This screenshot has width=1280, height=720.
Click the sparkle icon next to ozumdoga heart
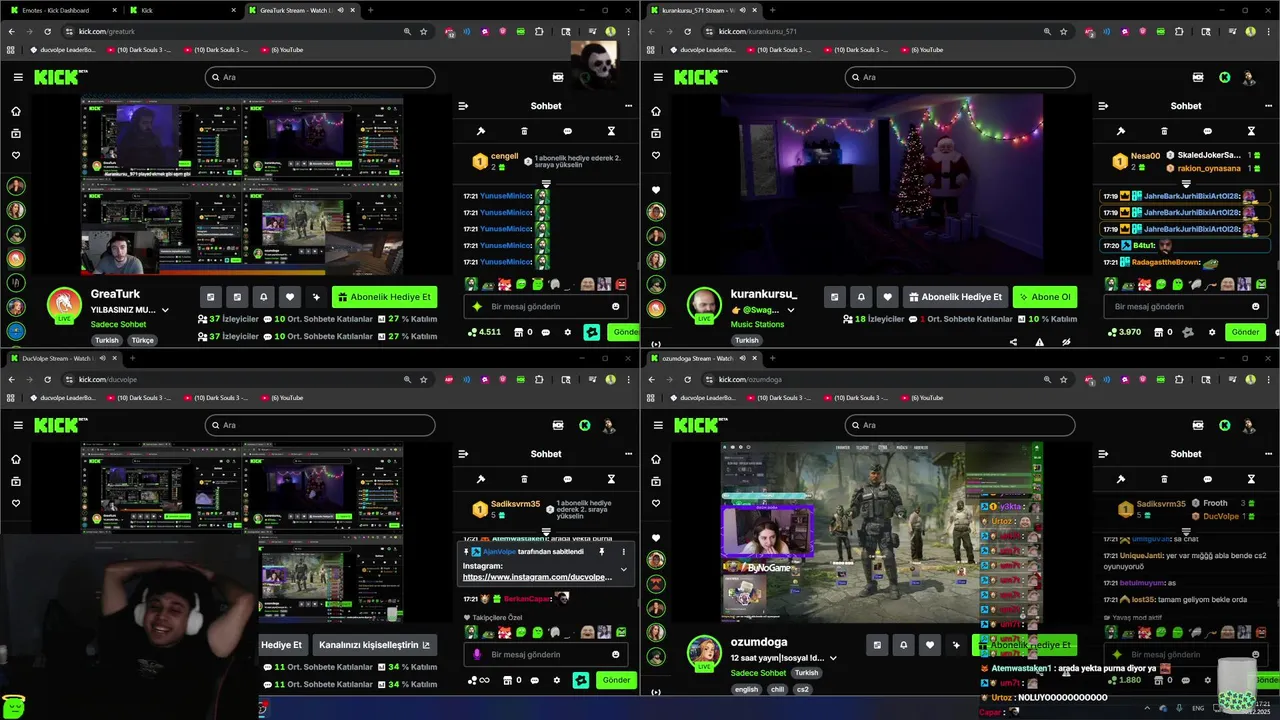click(x=957, y=645)
